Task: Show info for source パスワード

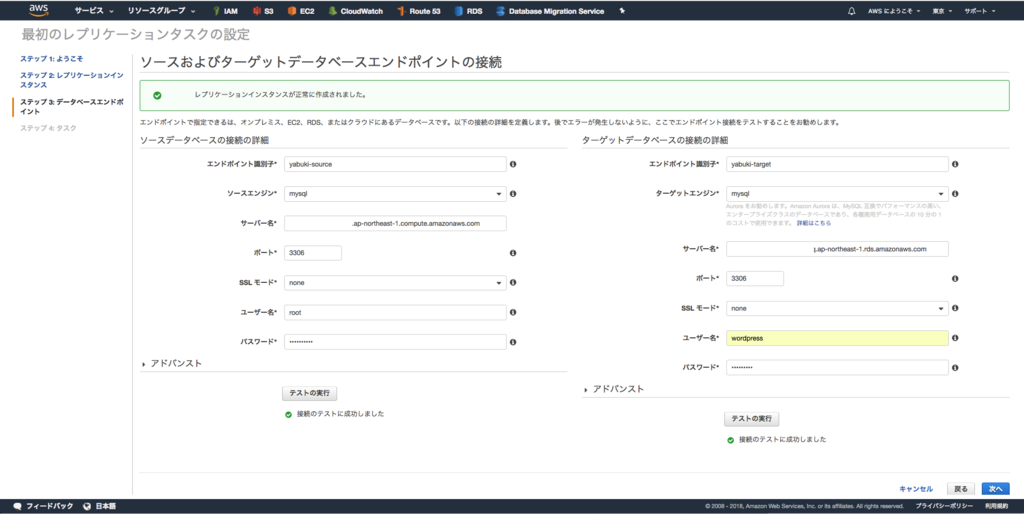Action: click(x=513, y=342)
